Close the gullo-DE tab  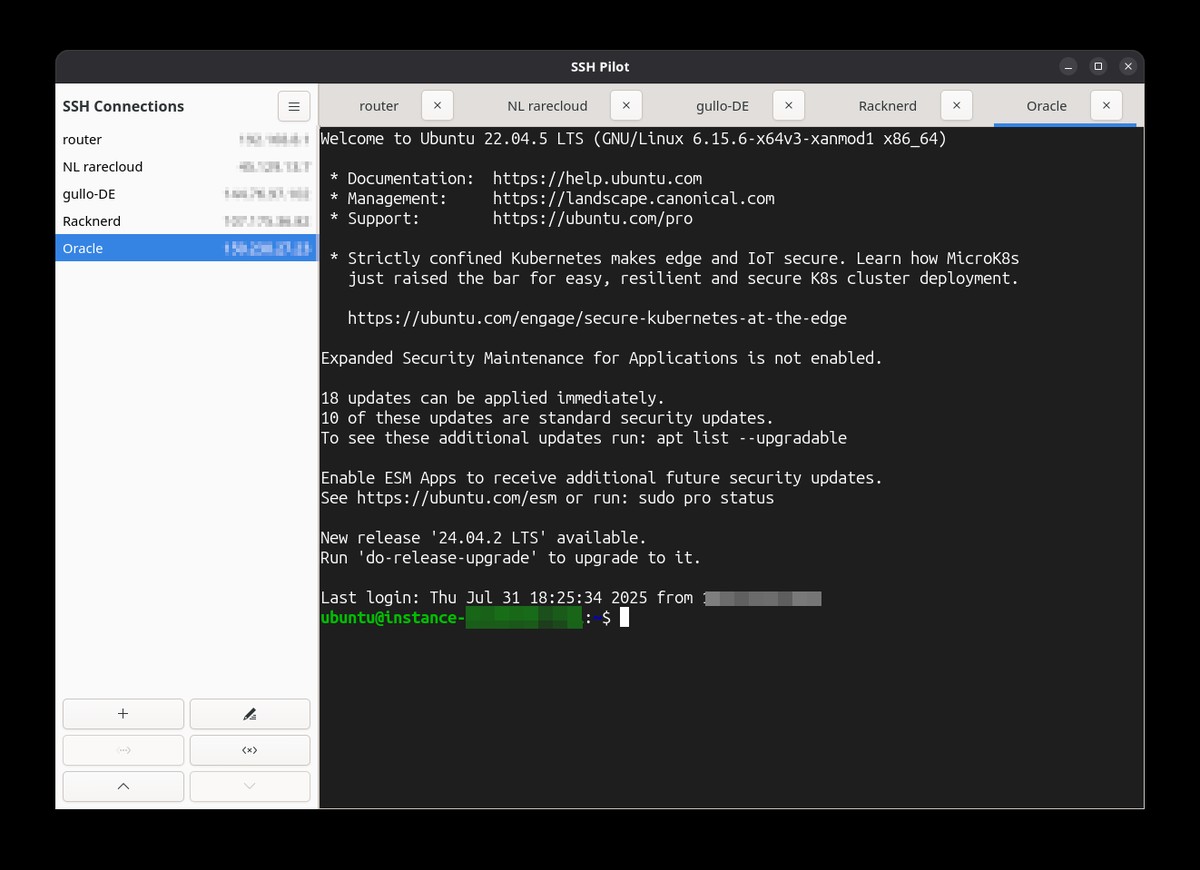(788, 105)
